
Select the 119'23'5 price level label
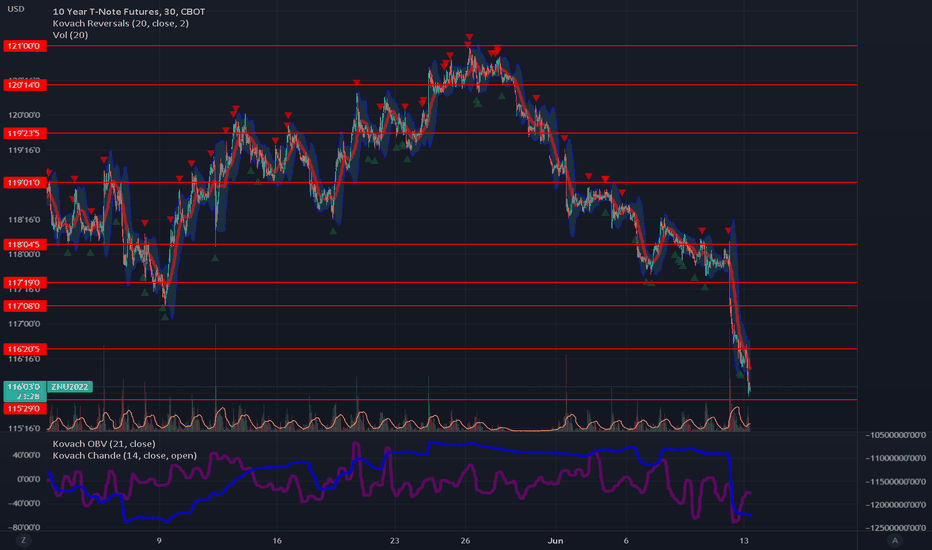pyautogui.click(x=25, y=133)
